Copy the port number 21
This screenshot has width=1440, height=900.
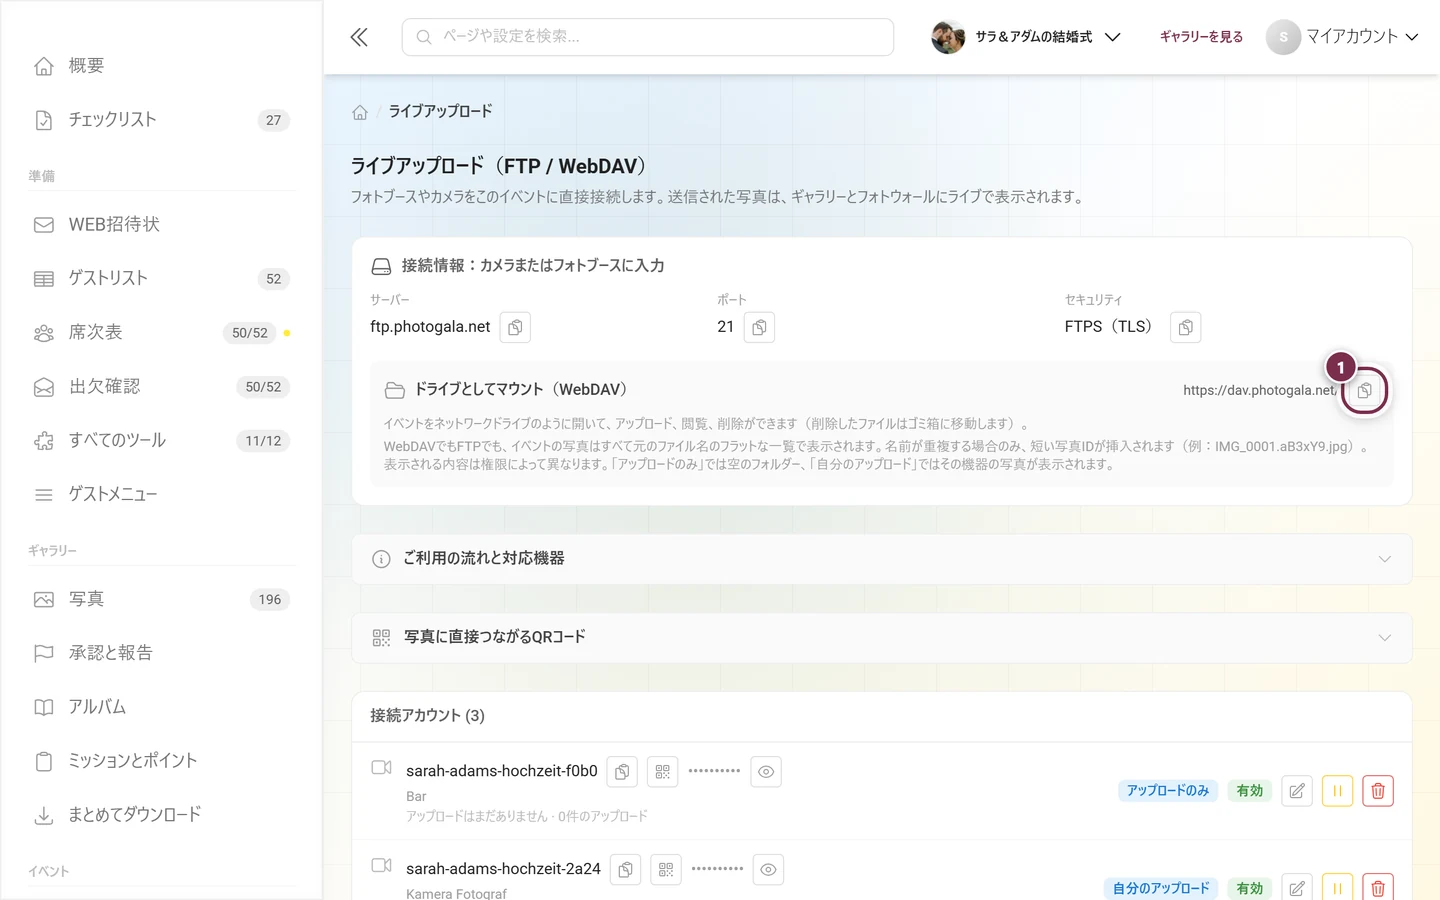759,327
